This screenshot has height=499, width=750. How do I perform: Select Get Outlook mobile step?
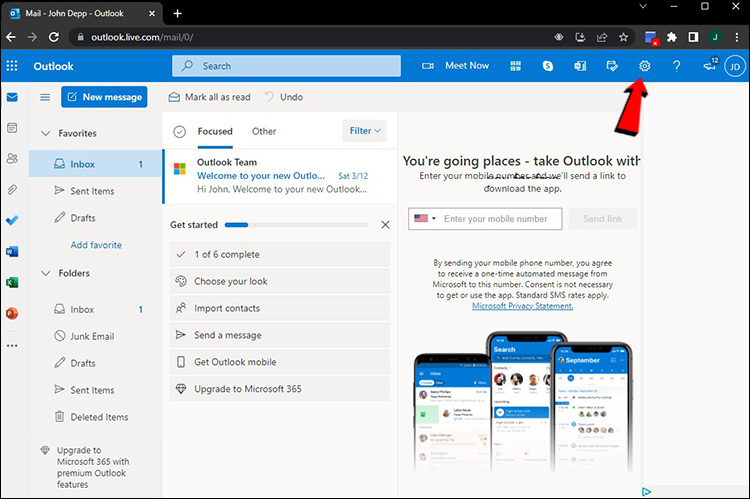(280, 362)
